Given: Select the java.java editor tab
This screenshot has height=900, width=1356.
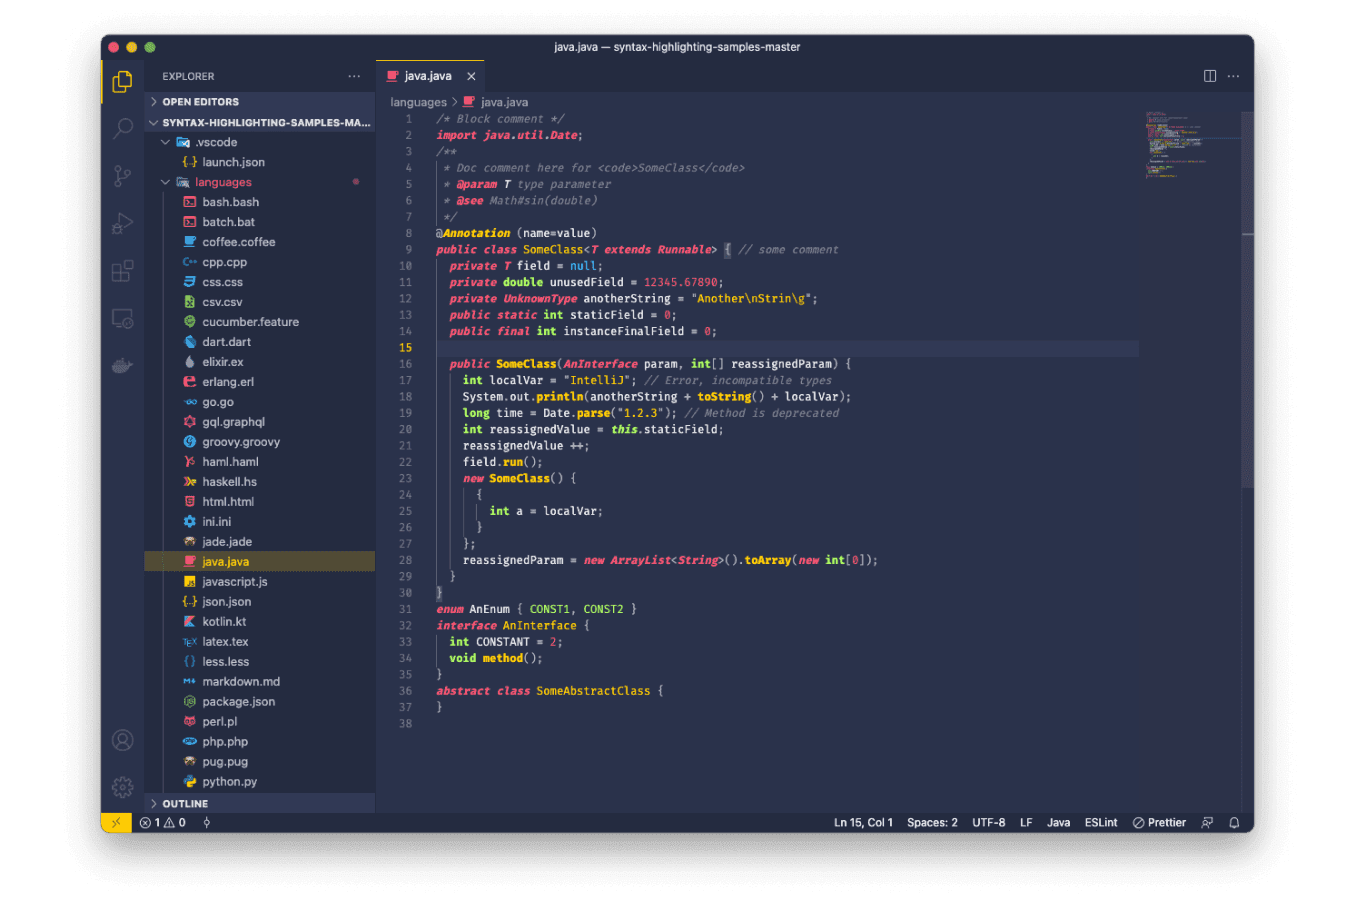Looking at the screenshot, I should (428, 75).
